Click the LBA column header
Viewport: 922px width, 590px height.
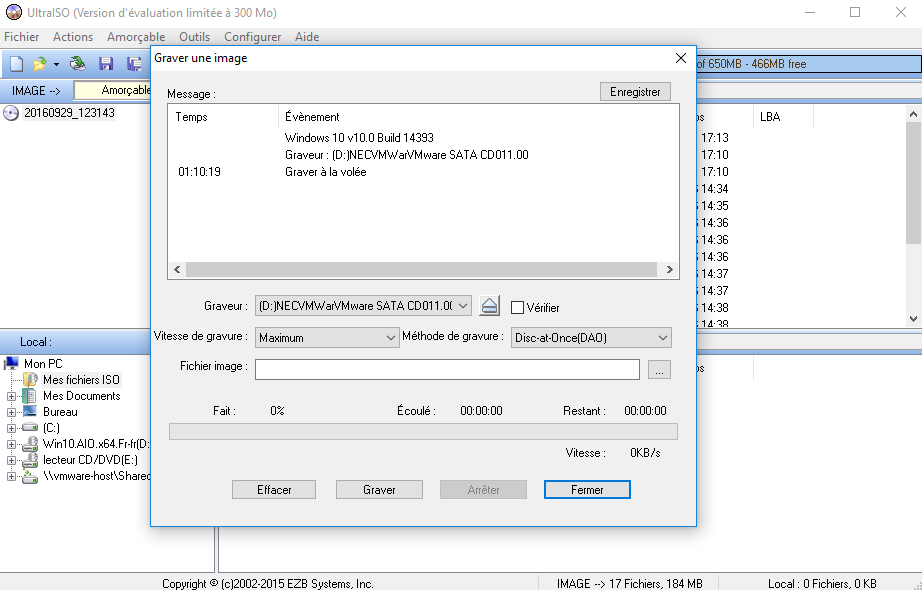[783, 116]
